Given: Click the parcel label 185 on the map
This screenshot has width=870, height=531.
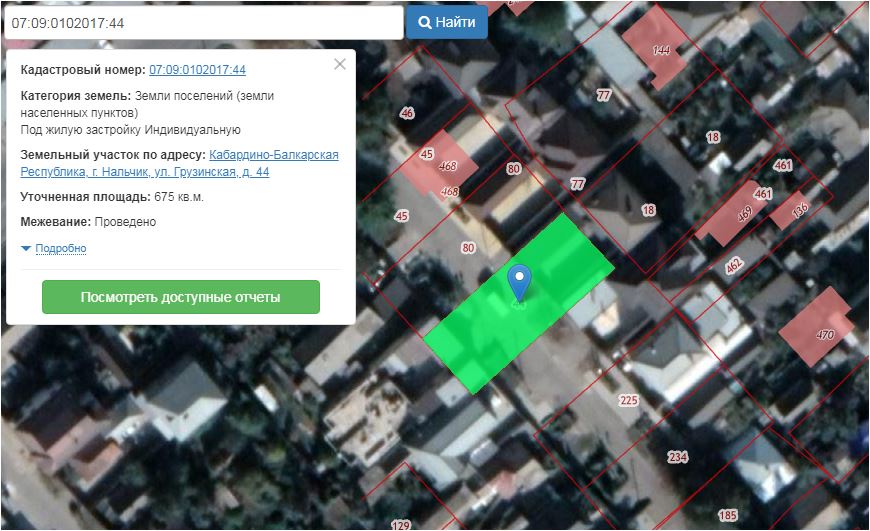Looking at the screenshot, I should point(727,516).
